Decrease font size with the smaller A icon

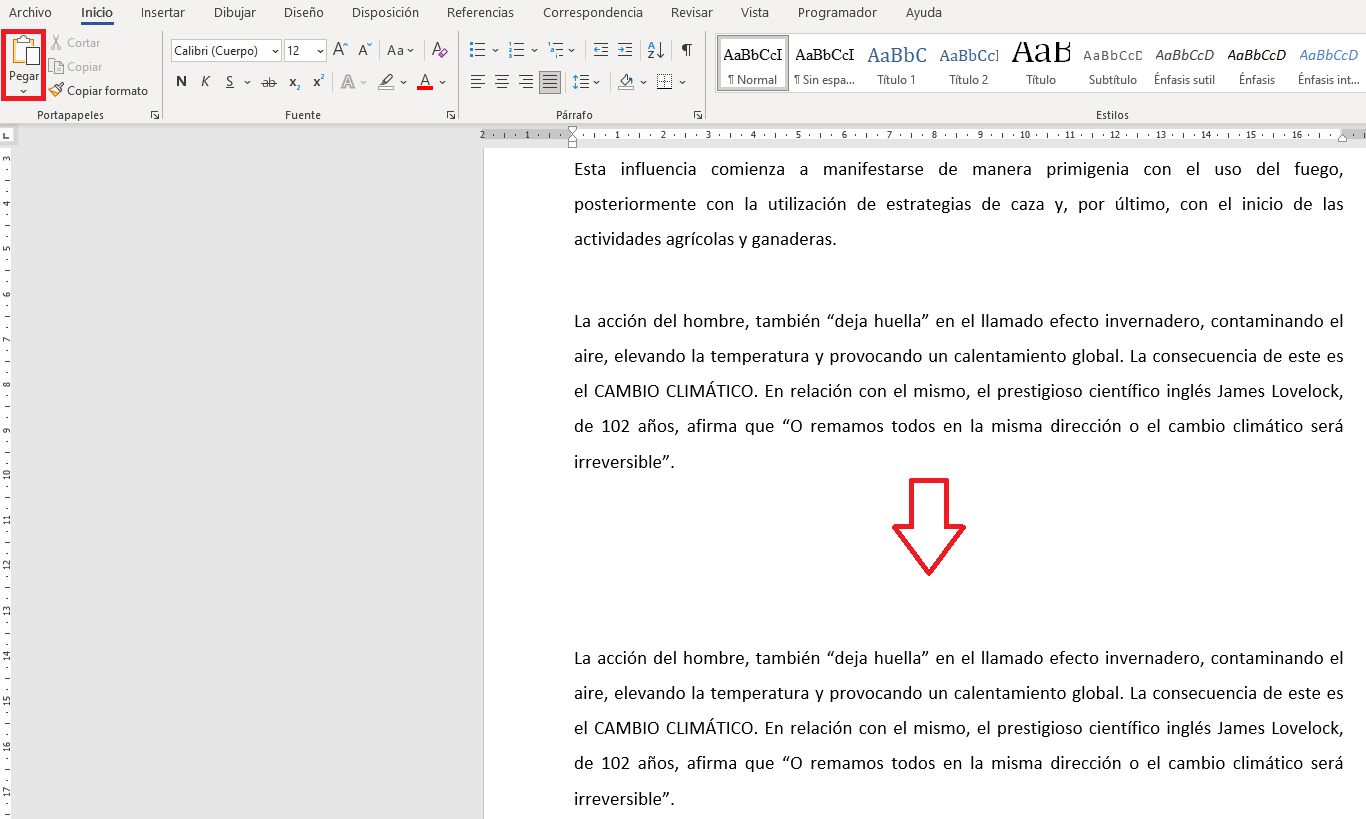pyautogui.click(x=365, y=50)
